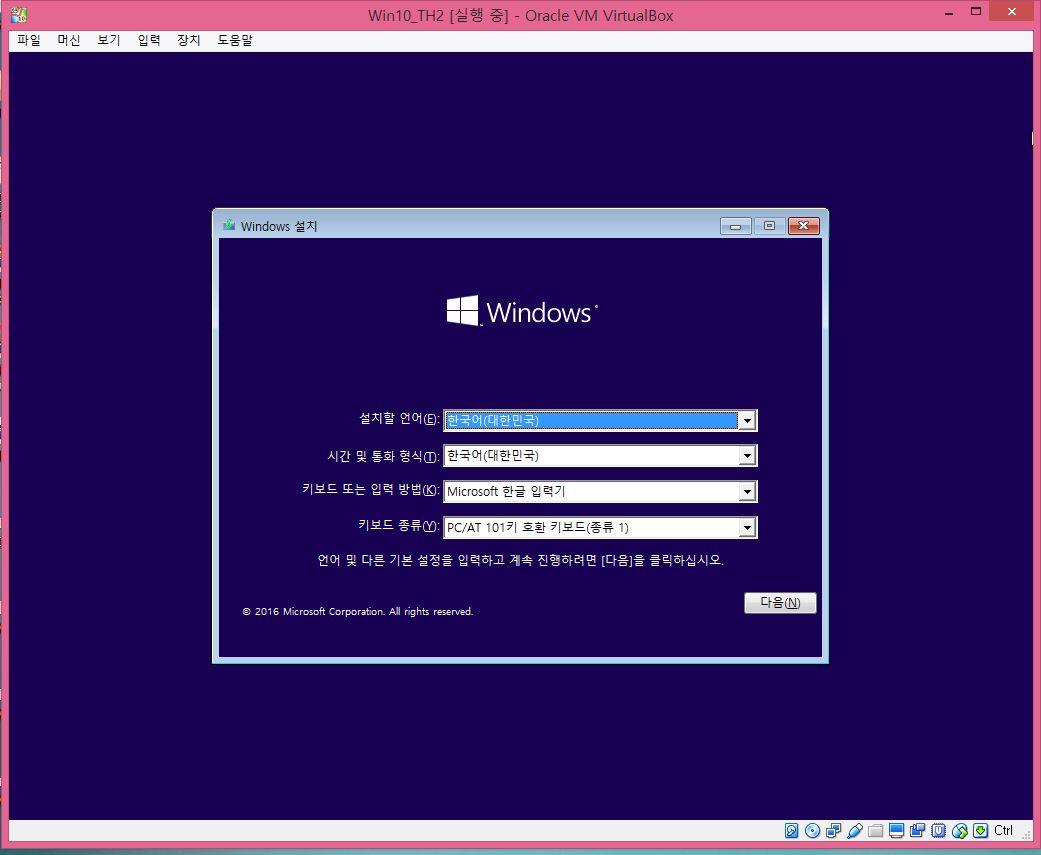Open the virtual display status icon
Screen dimensions: 1041x855
(897, 830)
